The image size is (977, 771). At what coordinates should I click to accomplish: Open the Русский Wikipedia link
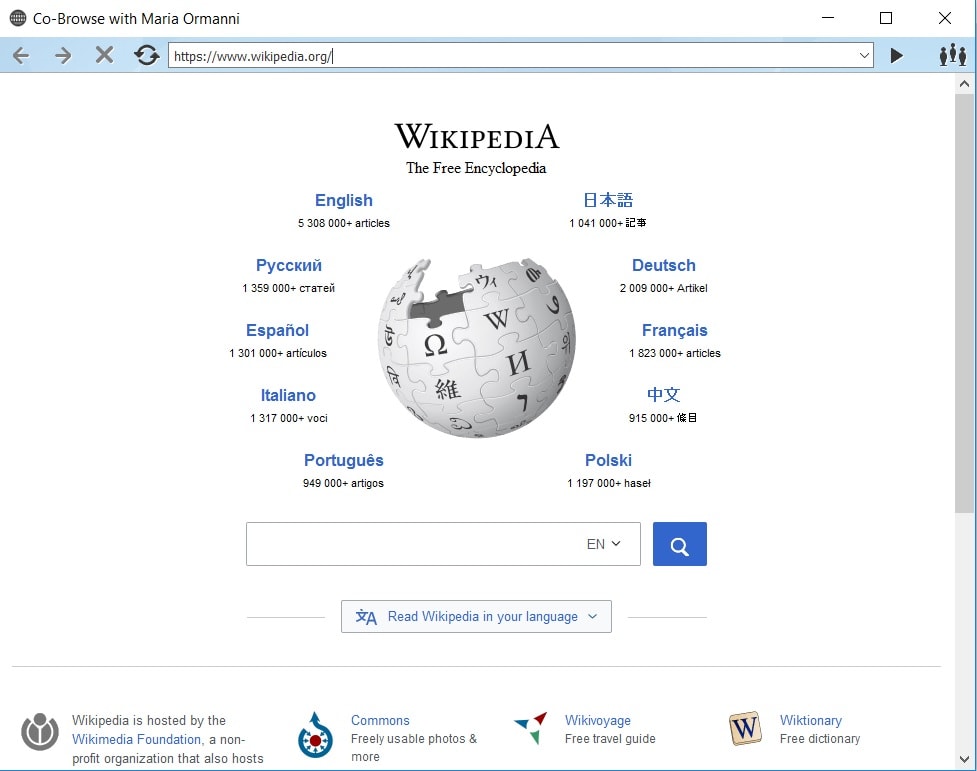point(288,266)
